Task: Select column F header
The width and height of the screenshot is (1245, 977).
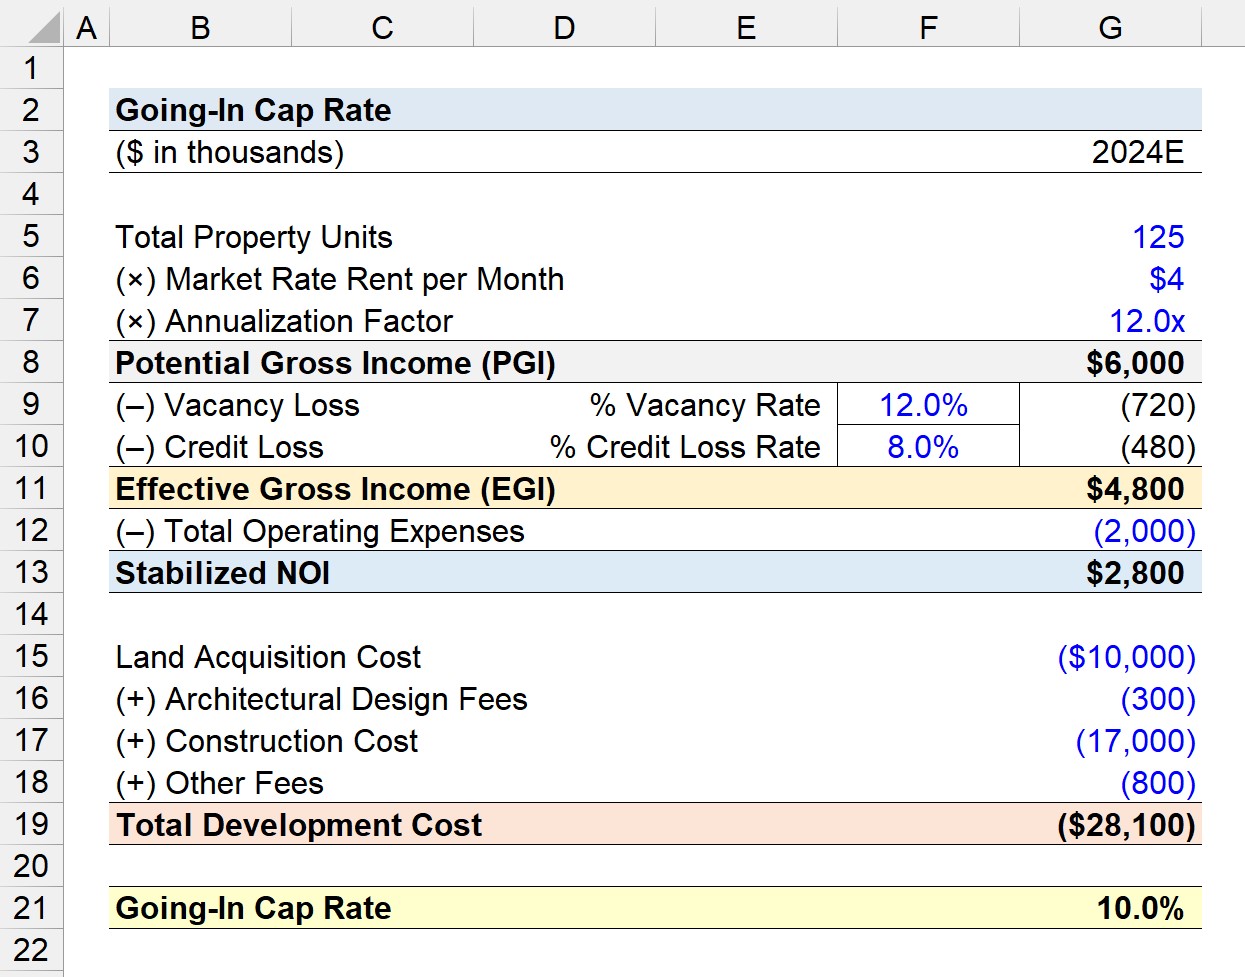Action: (928, 28)
